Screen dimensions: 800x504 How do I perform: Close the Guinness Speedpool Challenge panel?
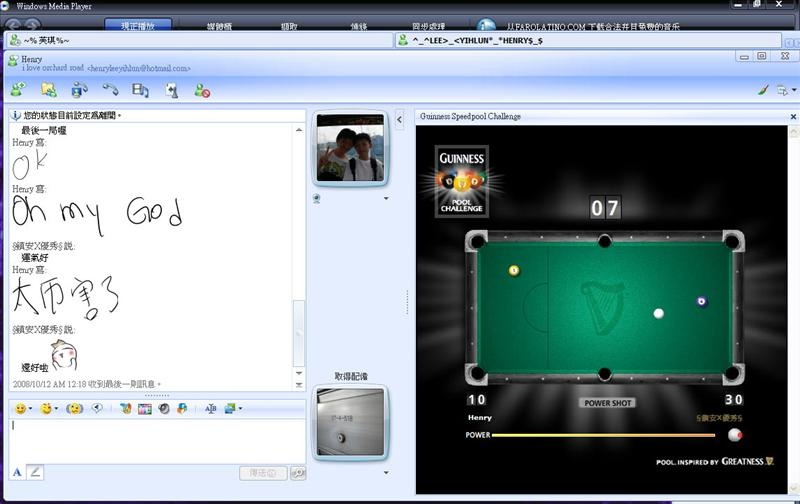click(x=793, y=117)
